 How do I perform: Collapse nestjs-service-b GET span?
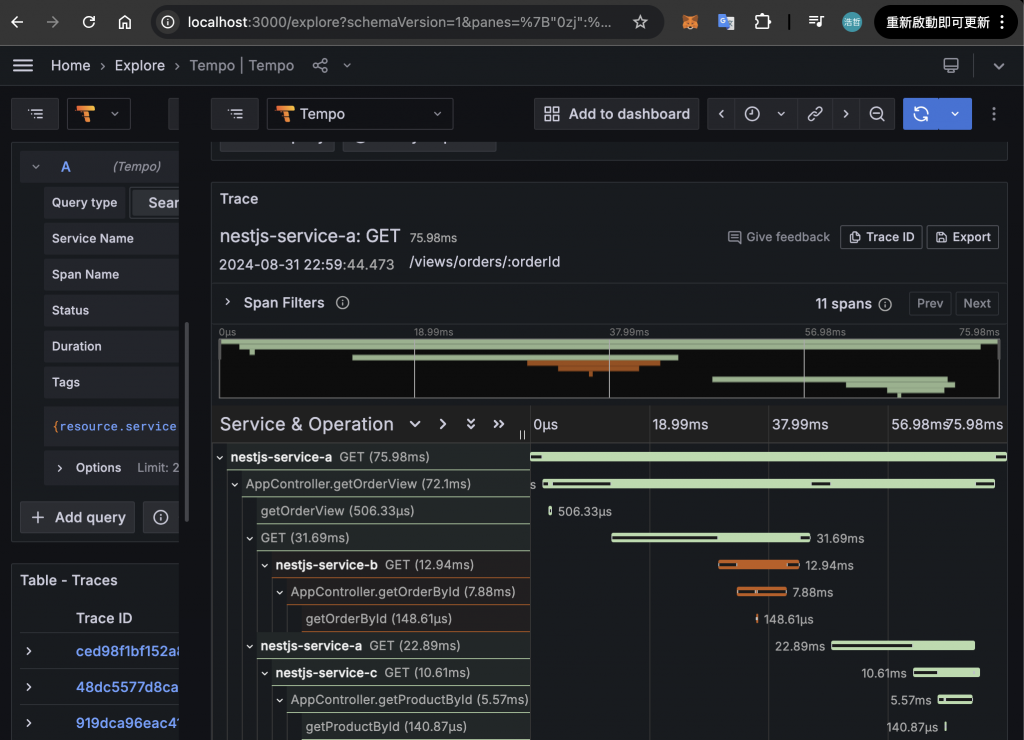[265, 566]
